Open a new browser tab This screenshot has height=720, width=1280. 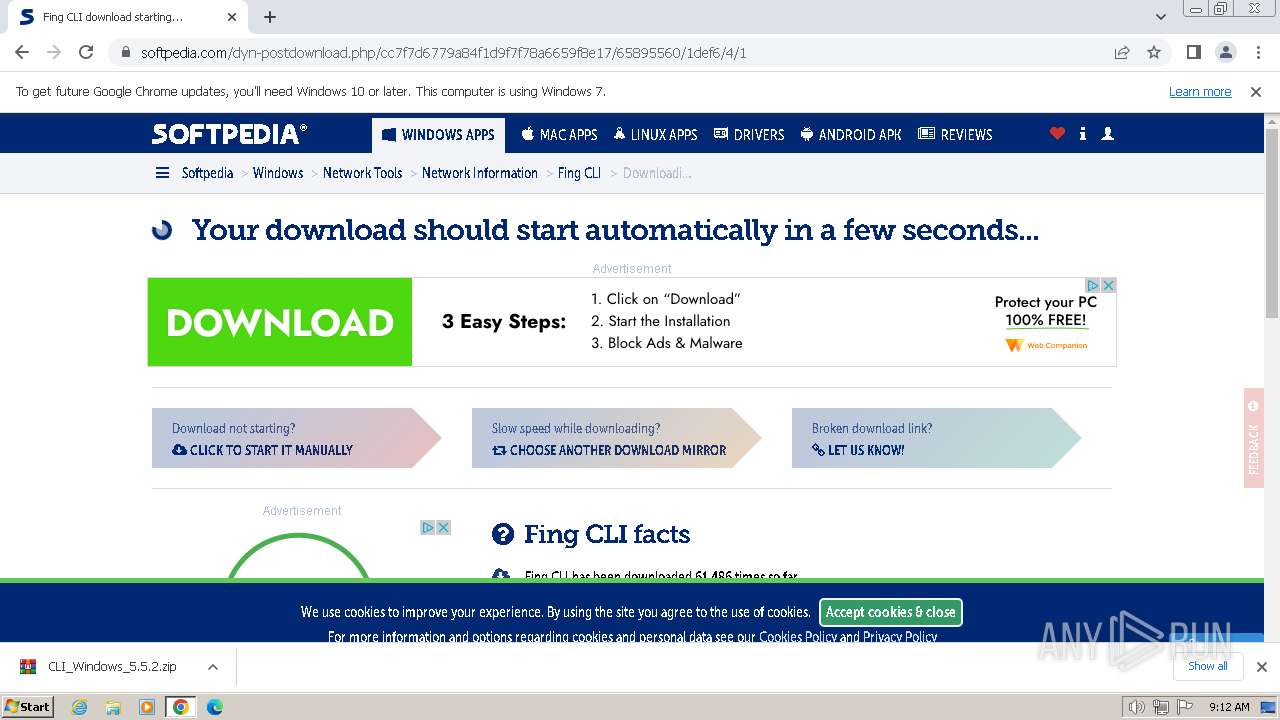(270, 17)
